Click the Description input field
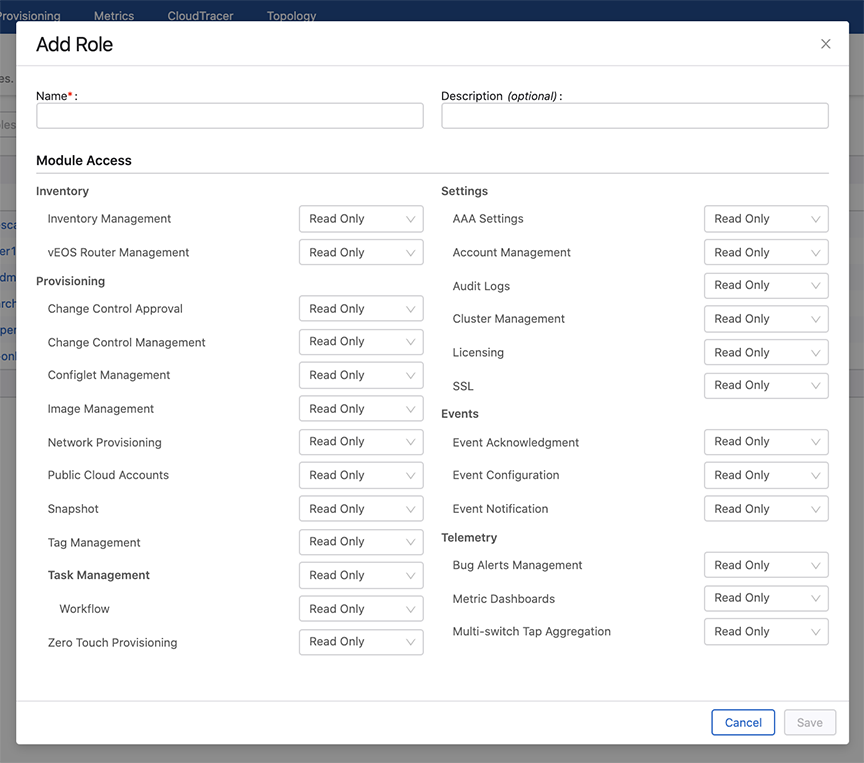The width and height of the screenshot is (864, 763). click(x=635, y=116)
